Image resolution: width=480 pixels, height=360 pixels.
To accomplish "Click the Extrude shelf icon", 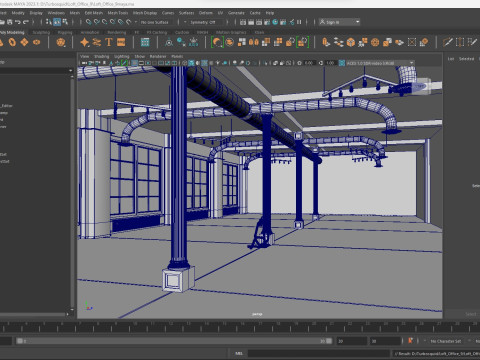I will coord(326,42).
